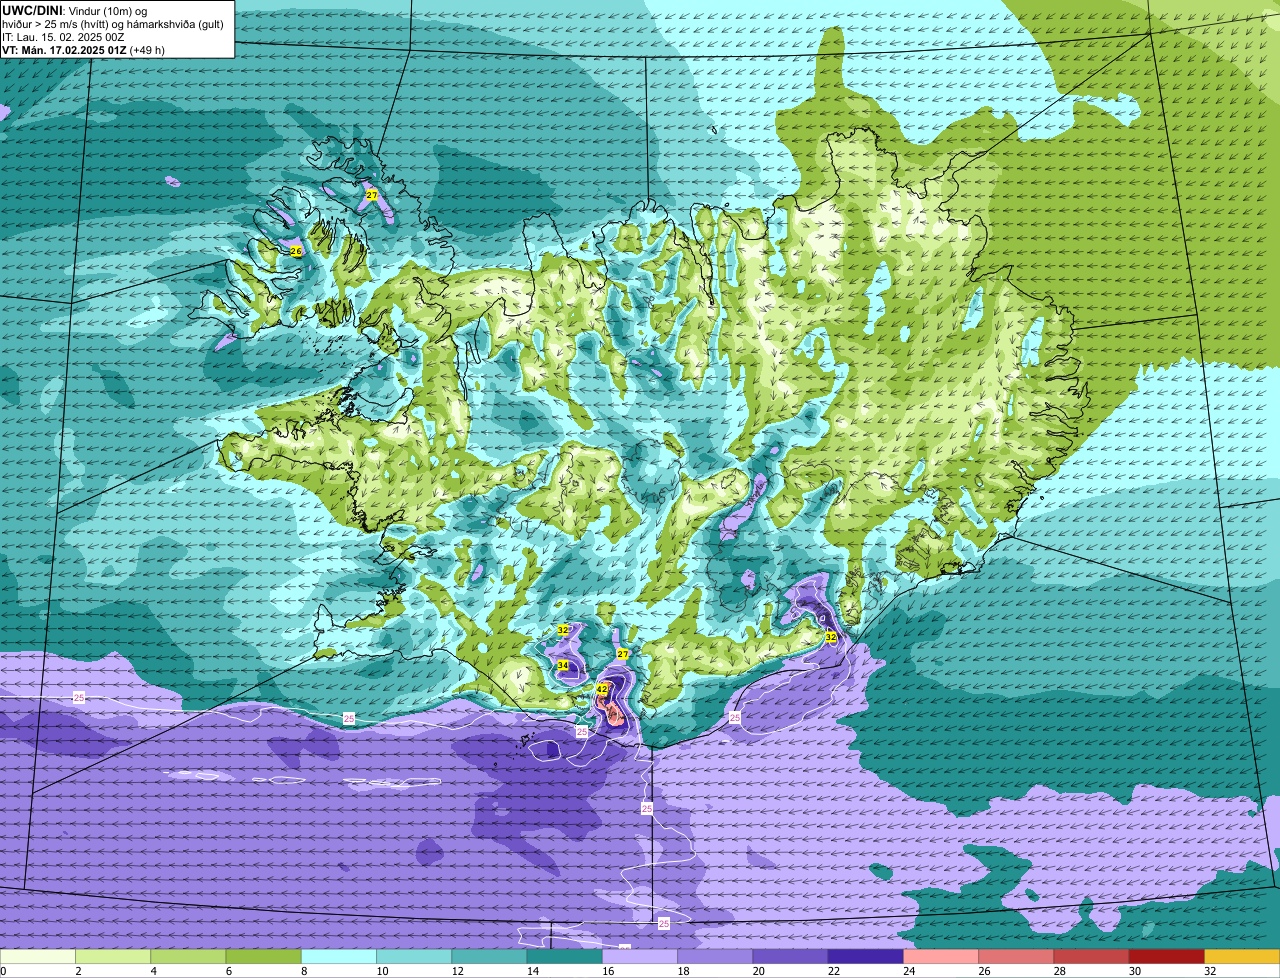Click the yellow 42 peak gust marker
1280x978 pixels.
coord(602,689)
